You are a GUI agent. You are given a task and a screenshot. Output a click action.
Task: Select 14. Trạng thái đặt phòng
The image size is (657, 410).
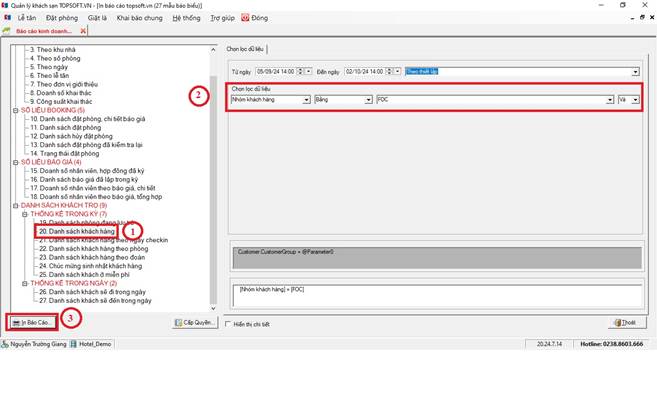(65, 154)
